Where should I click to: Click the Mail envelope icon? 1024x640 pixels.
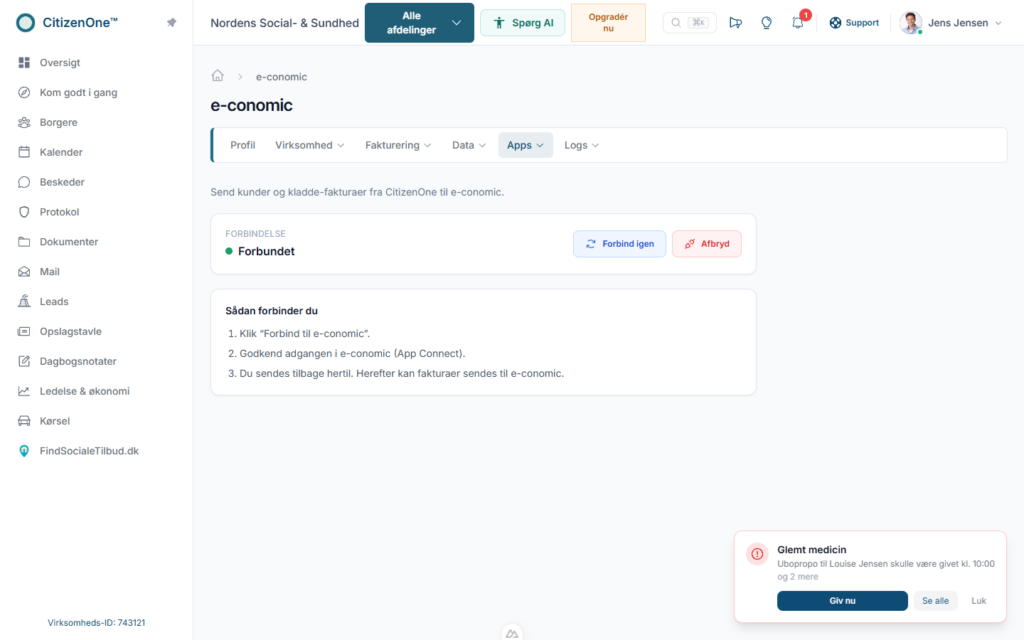tap(24, 272)
